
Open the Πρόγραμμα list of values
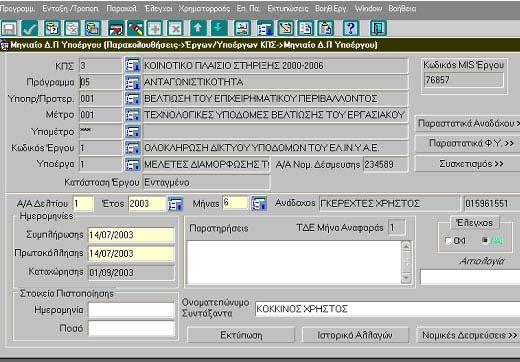click(x=132, y=82)
